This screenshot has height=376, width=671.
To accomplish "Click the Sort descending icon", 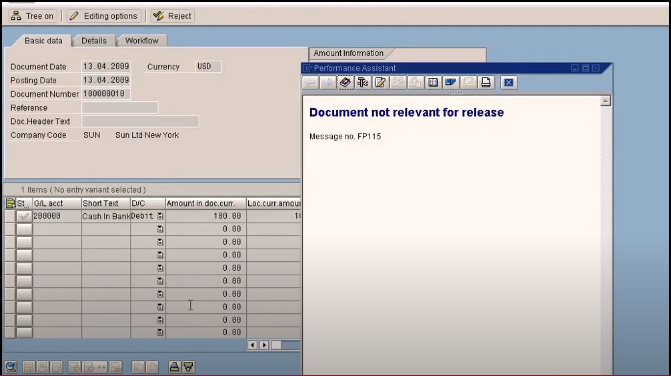I will pos(188,367).
